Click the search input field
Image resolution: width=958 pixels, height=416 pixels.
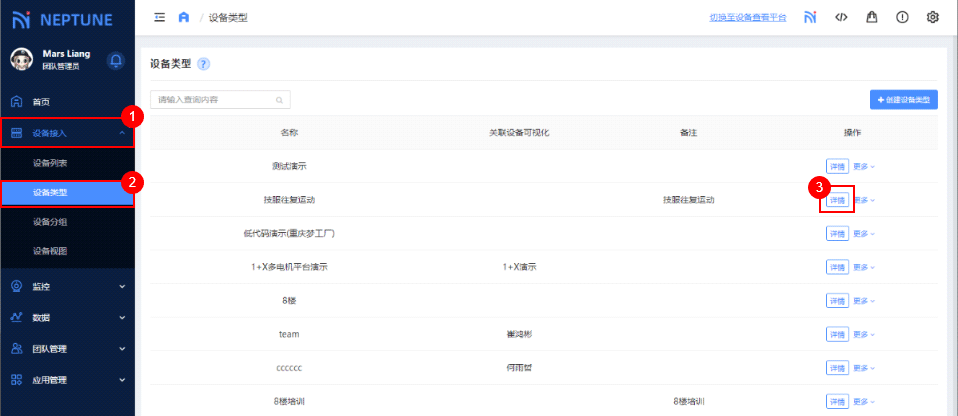(213, 100)
